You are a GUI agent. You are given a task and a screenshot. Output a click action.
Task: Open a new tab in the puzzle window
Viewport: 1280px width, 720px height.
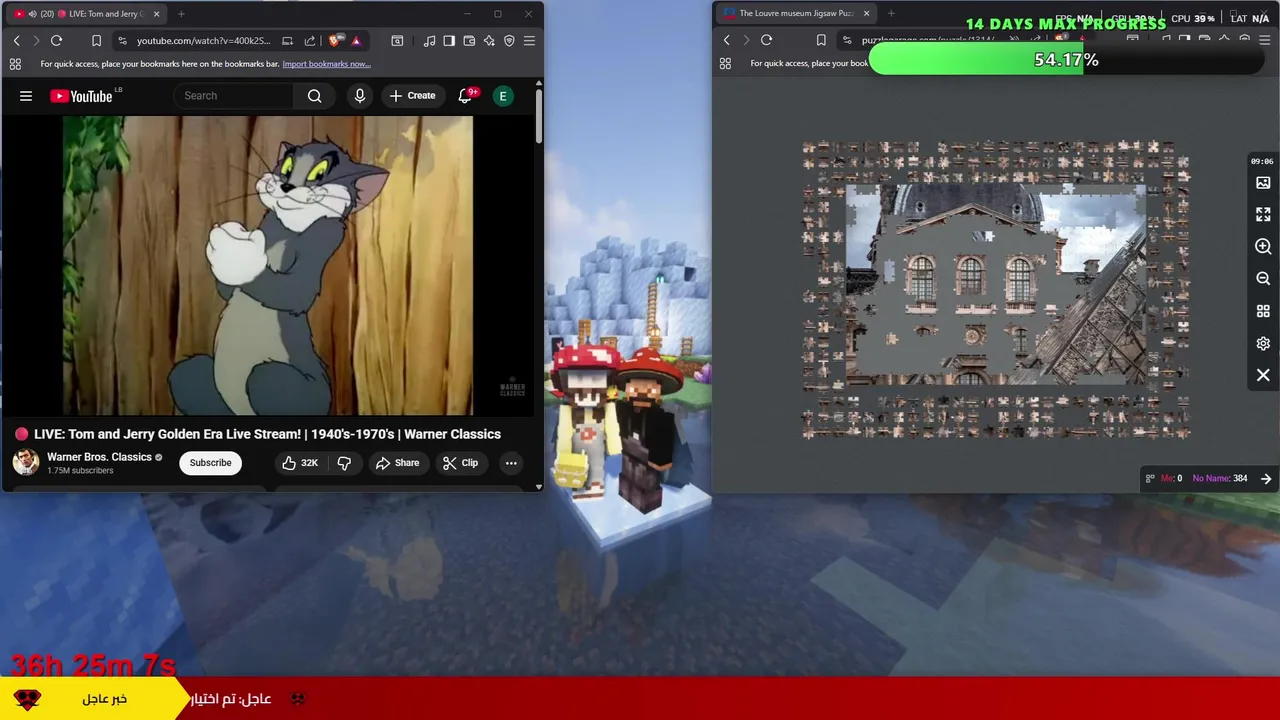coord(891,14)
